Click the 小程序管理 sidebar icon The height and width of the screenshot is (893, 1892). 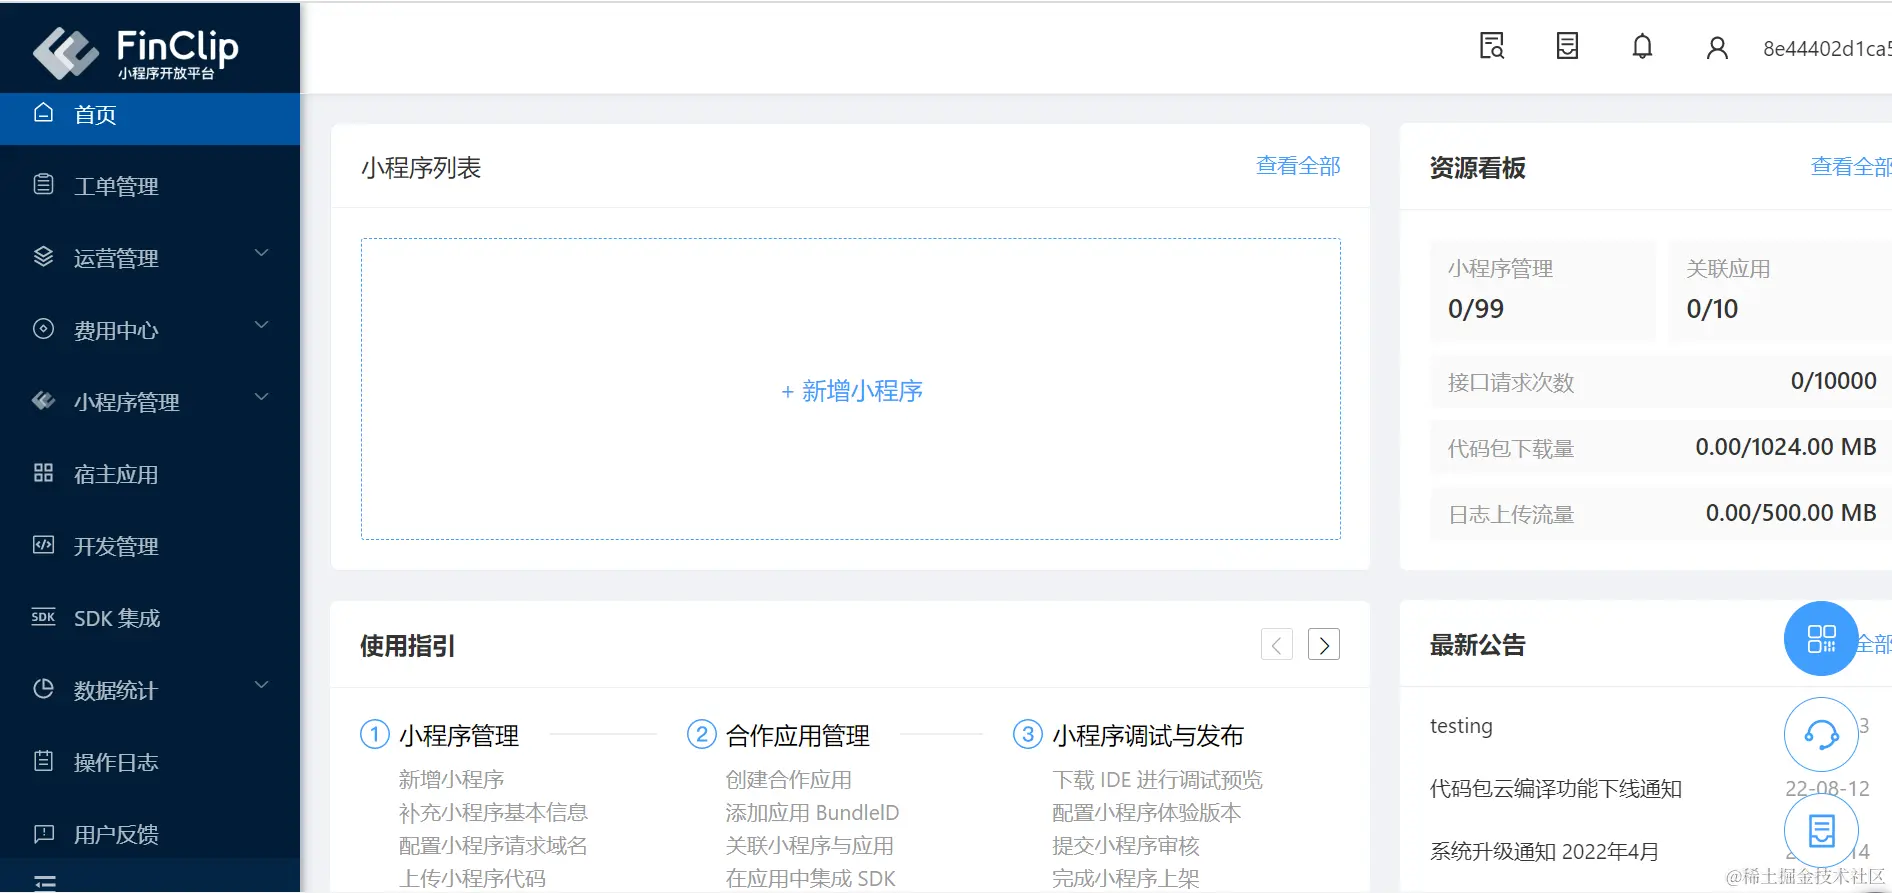[43, 401]
